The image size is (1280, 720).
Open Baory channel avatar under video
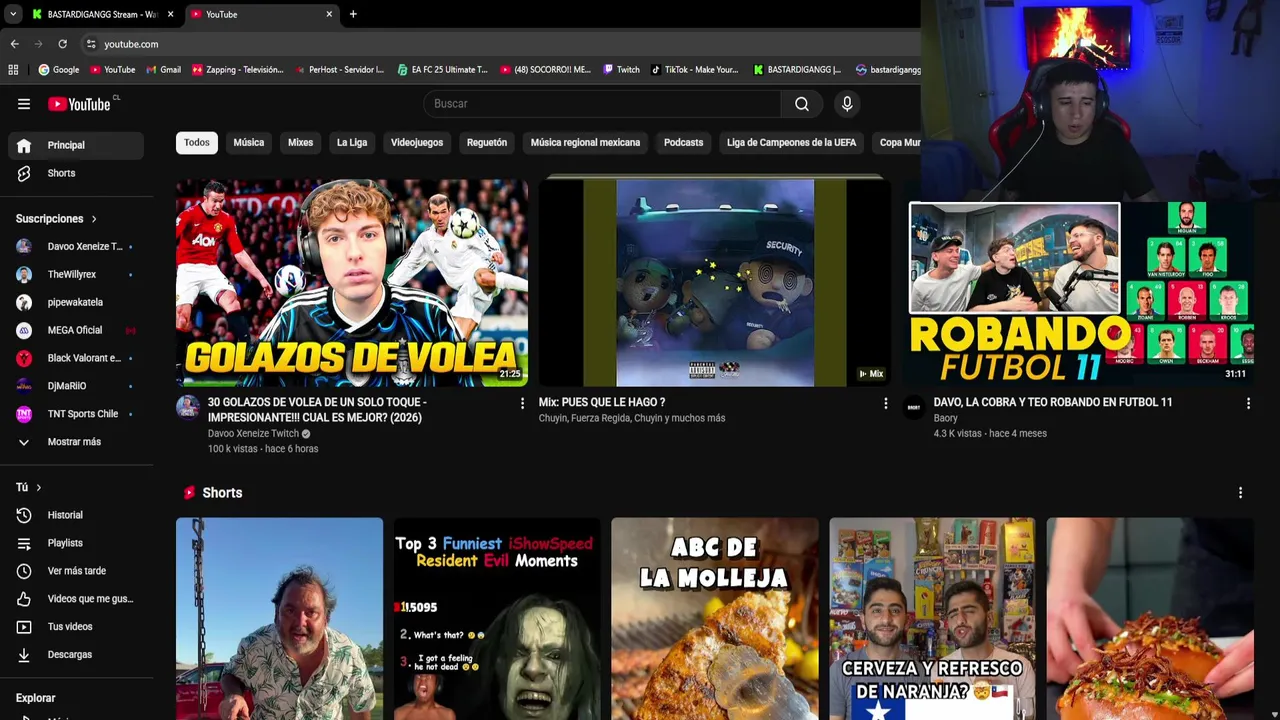click(914, 406)
